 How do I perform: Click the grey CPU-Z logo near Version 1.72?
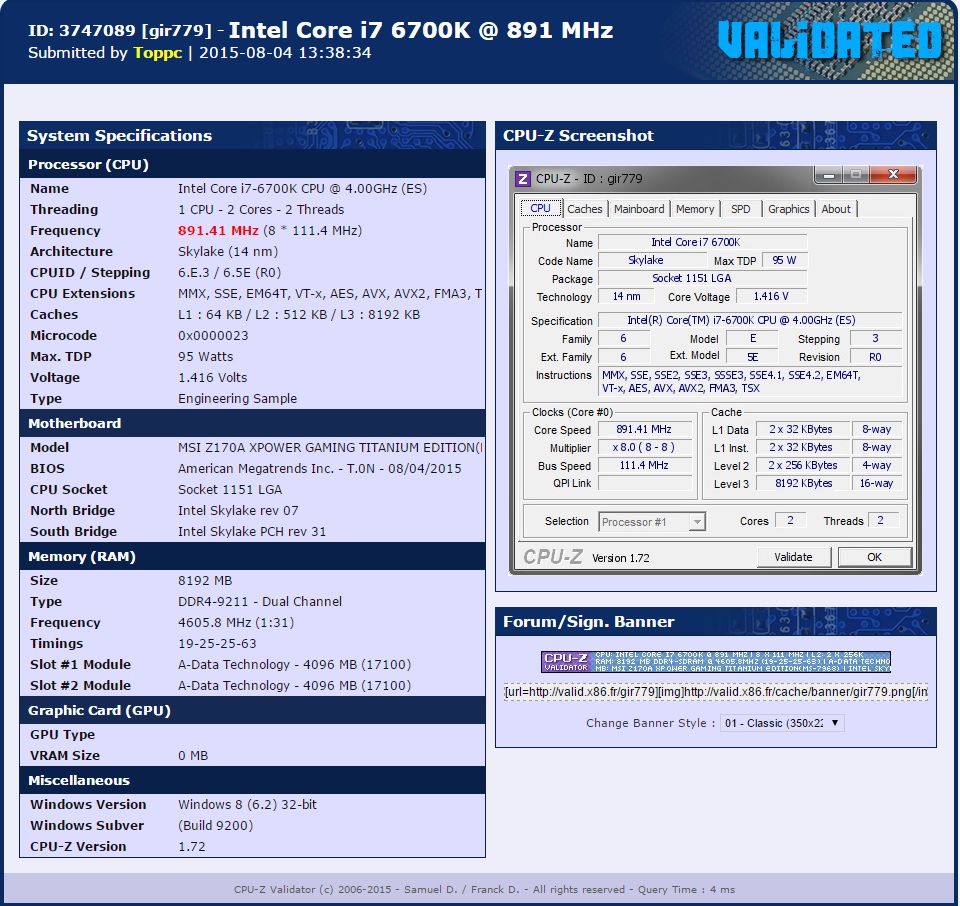[553, 557]
